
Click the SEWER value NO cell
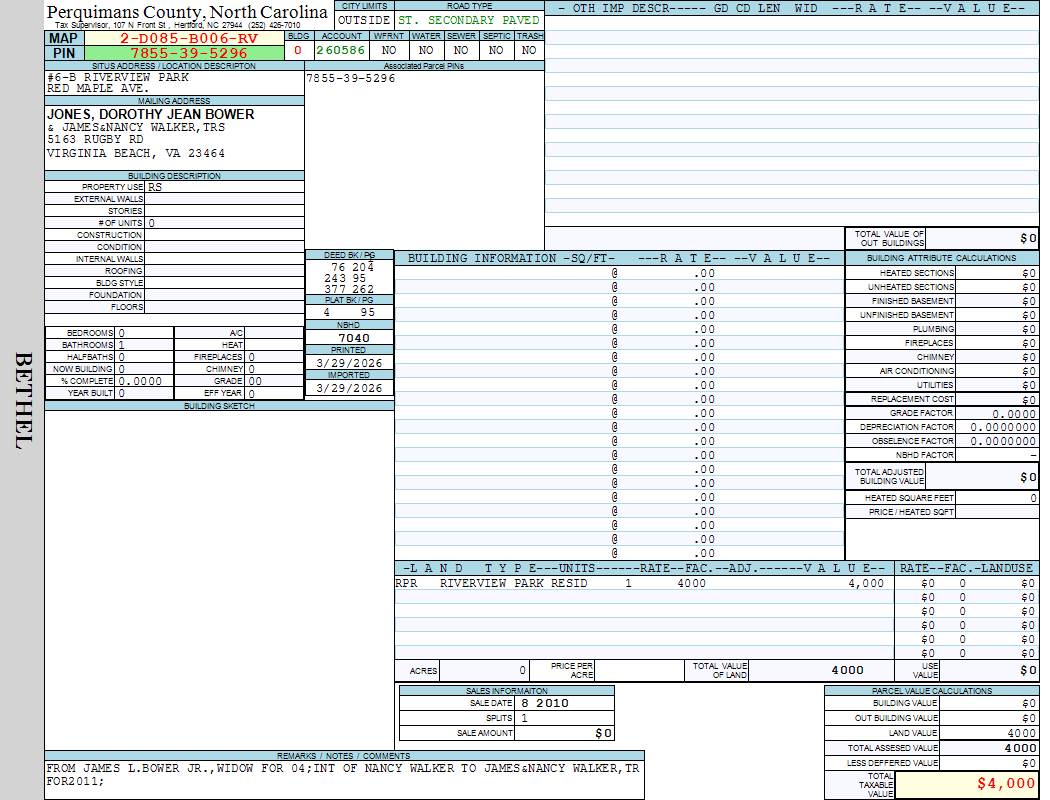tap(461, 50)
